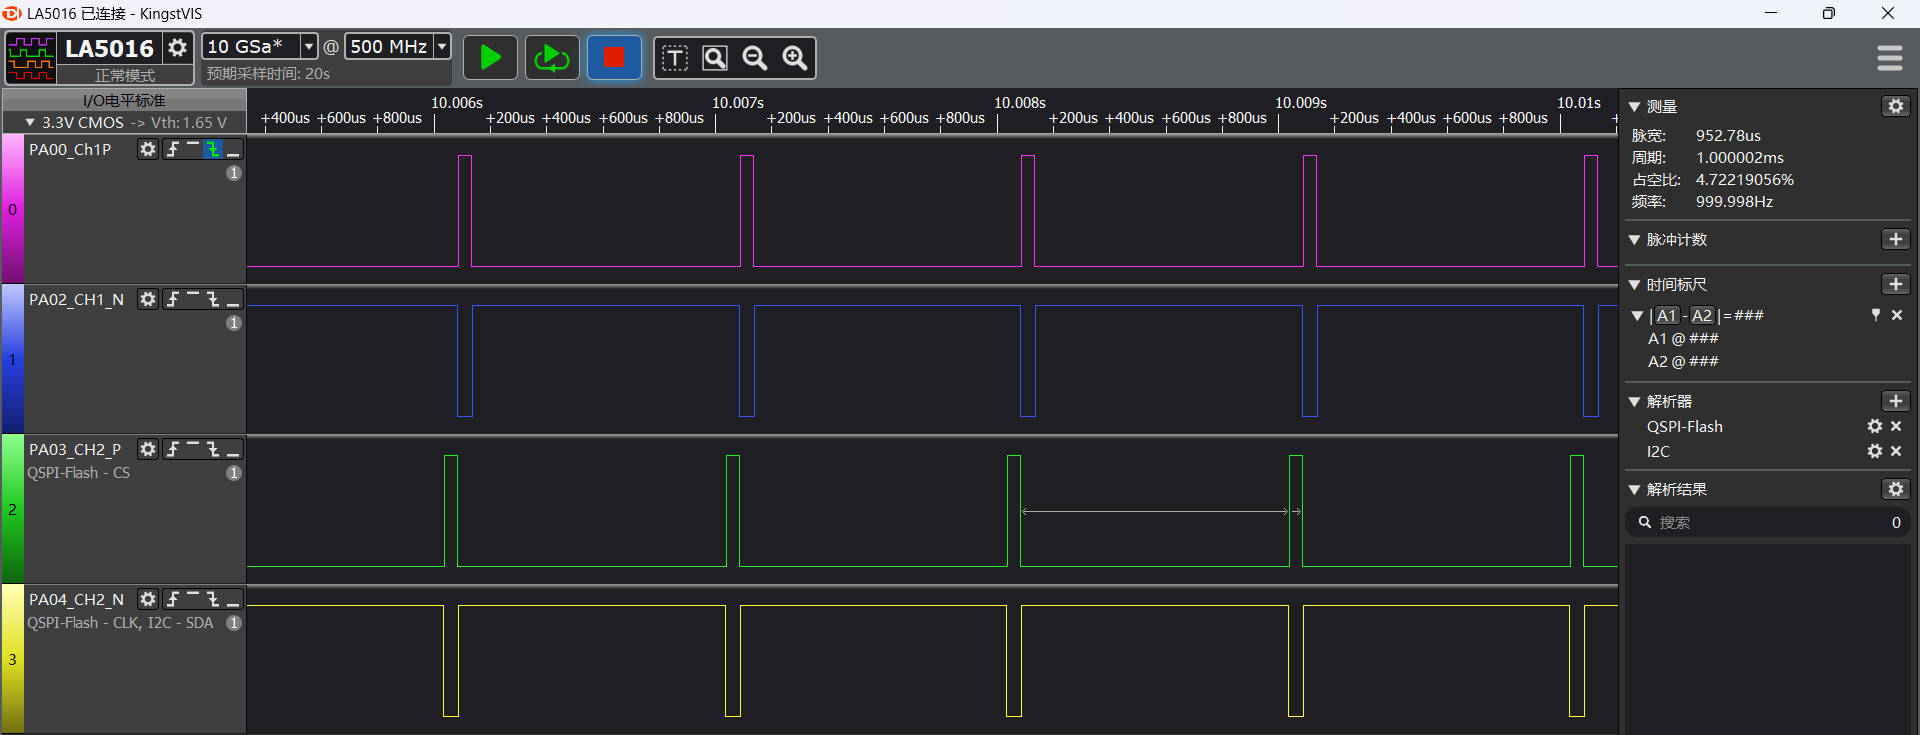Stop the capture with the red square
Viewport: 1920px width, 735px height.
tap(614, 58)
